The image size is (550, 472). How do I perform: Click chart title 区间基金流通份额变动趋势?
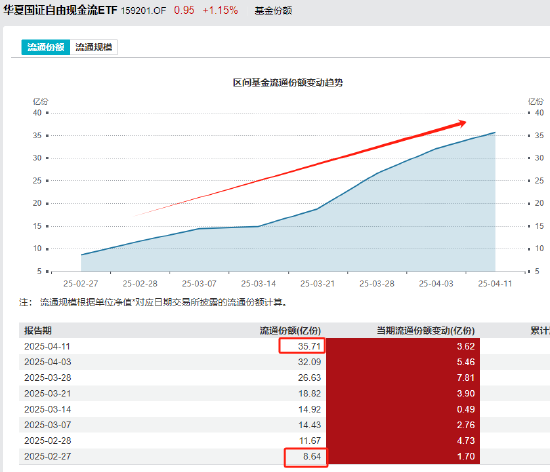coord(288,83)
